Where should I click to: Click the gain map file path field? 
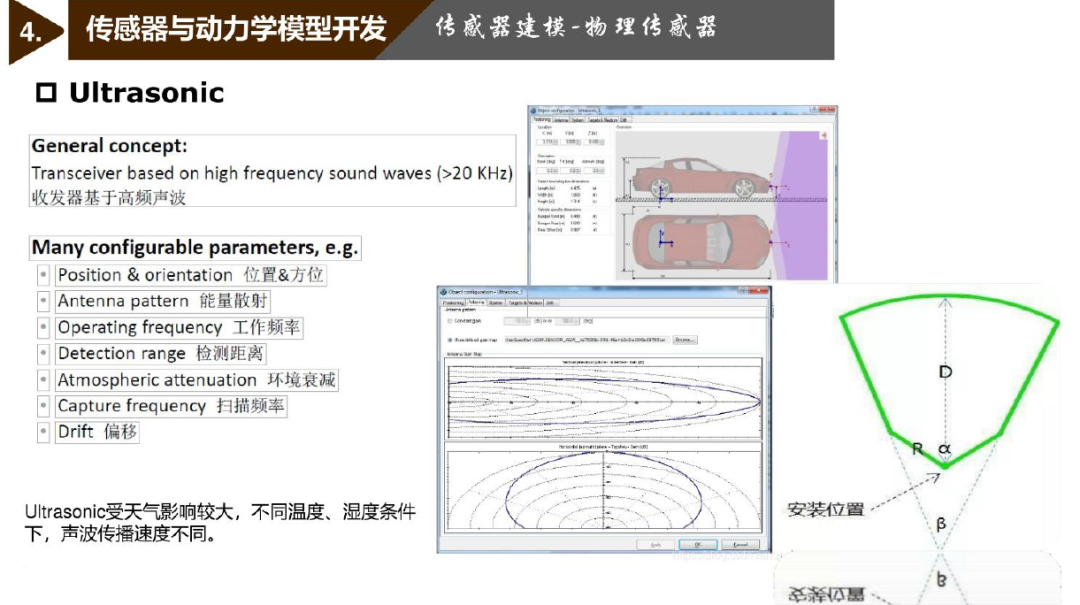[x=587, y=340]
